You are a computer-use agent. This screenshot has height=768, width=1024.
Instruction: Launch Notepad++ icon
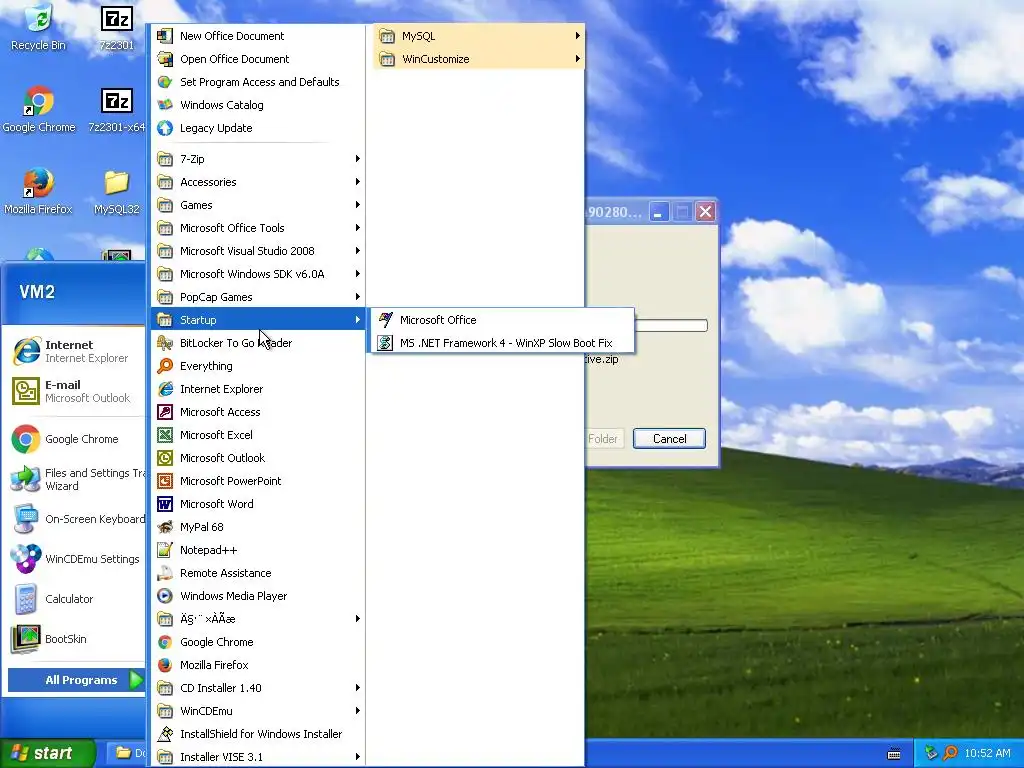[x=165, y=550]
